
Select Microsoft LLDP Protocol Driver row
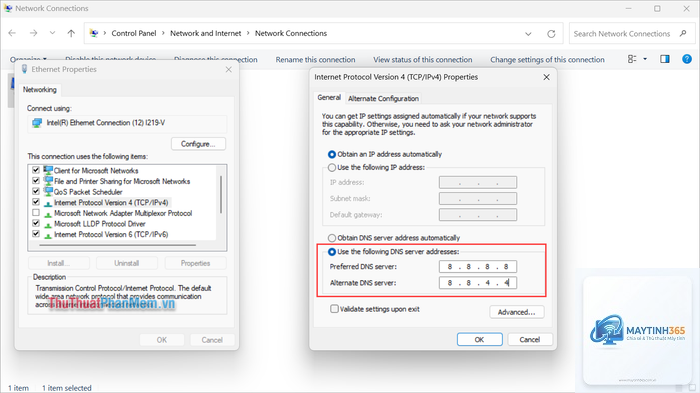100,224
